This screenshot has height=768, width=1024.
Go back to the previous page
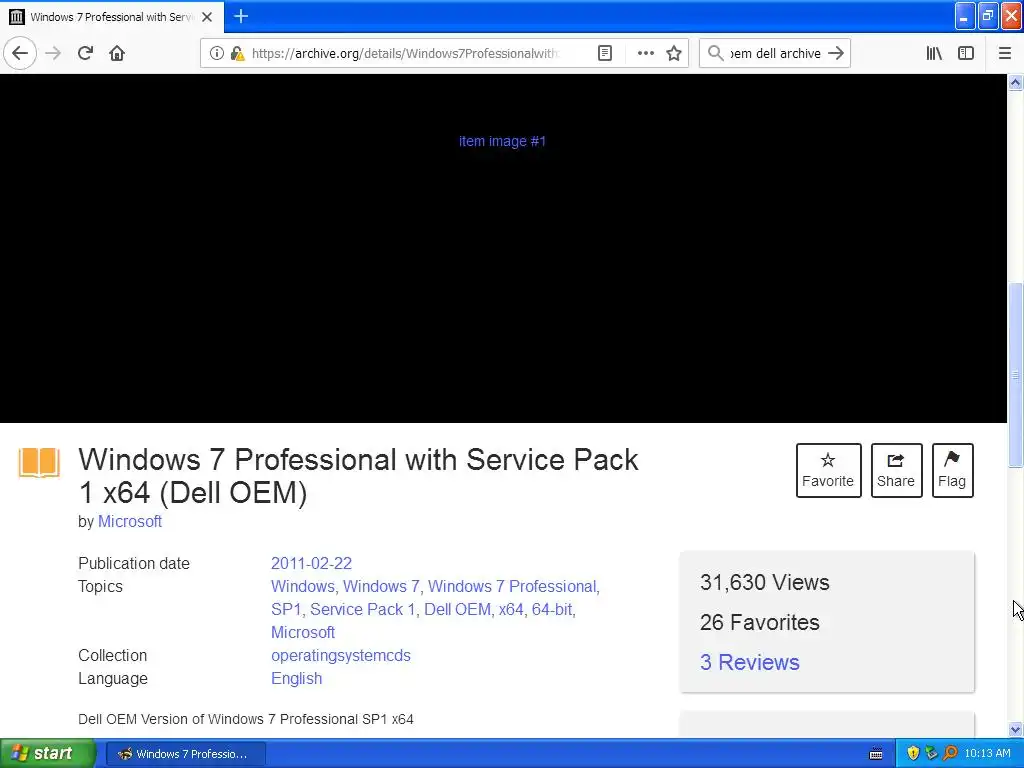[x=20, y=53]
